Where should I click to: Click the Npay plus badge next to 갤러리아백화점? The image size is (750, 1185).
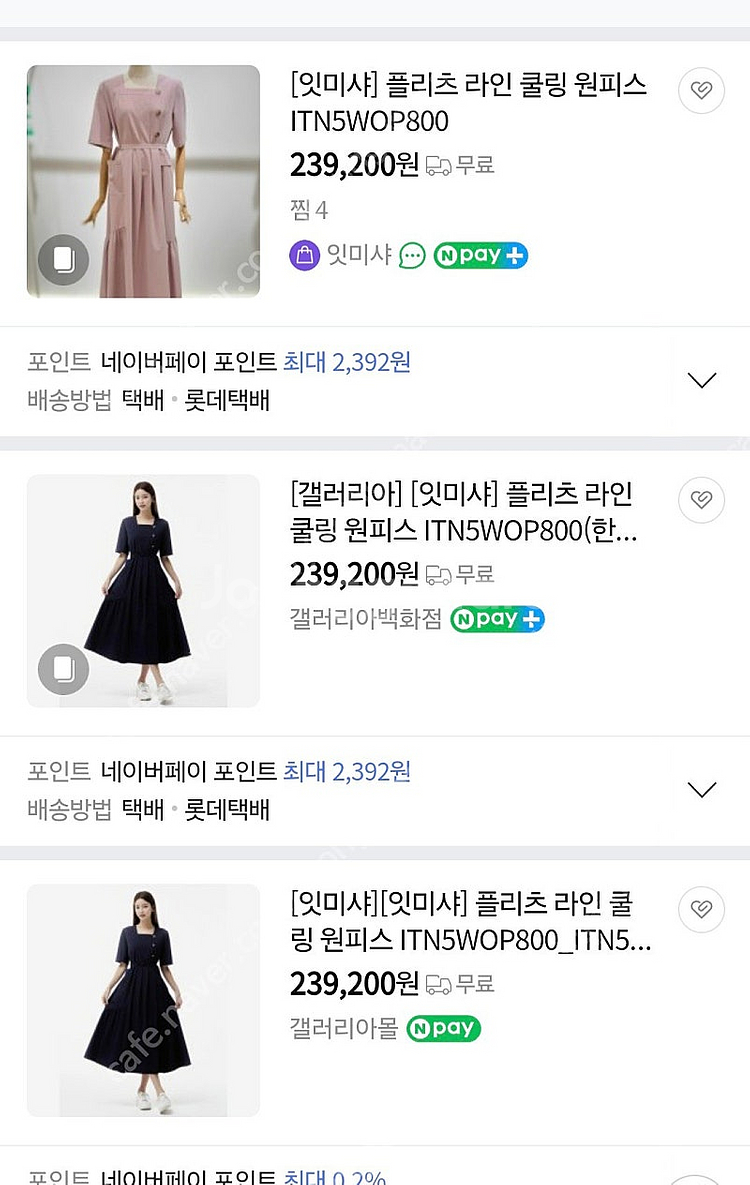click(497, 619)
